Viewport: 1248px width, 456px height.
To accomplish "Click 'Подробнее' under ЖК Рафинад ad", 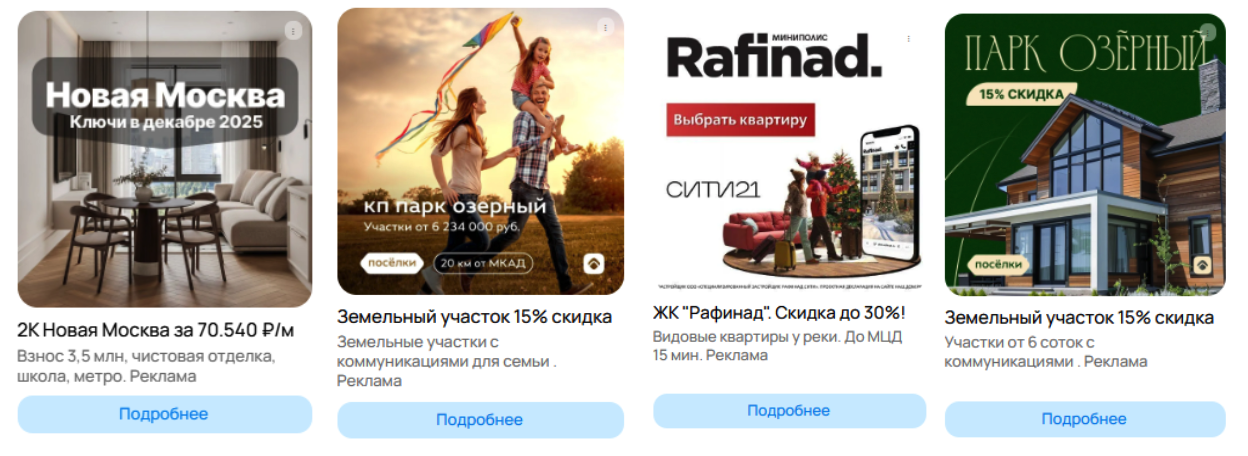I will pyautogui.click(x=789, y=411).
